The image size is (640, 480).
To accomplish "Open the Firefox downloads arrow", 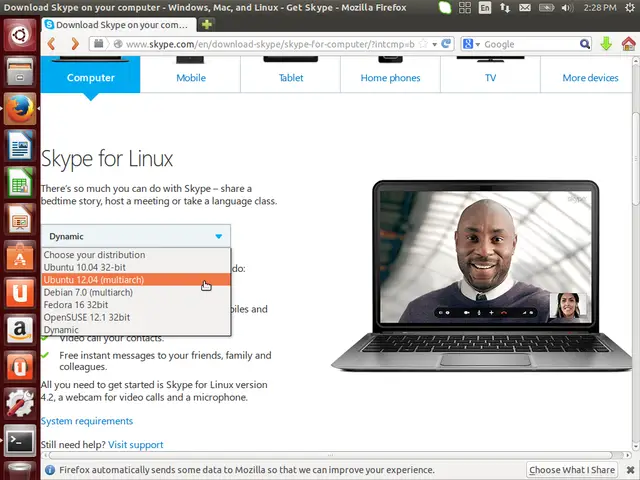I will pyautogui.click(x=606, y=44).
